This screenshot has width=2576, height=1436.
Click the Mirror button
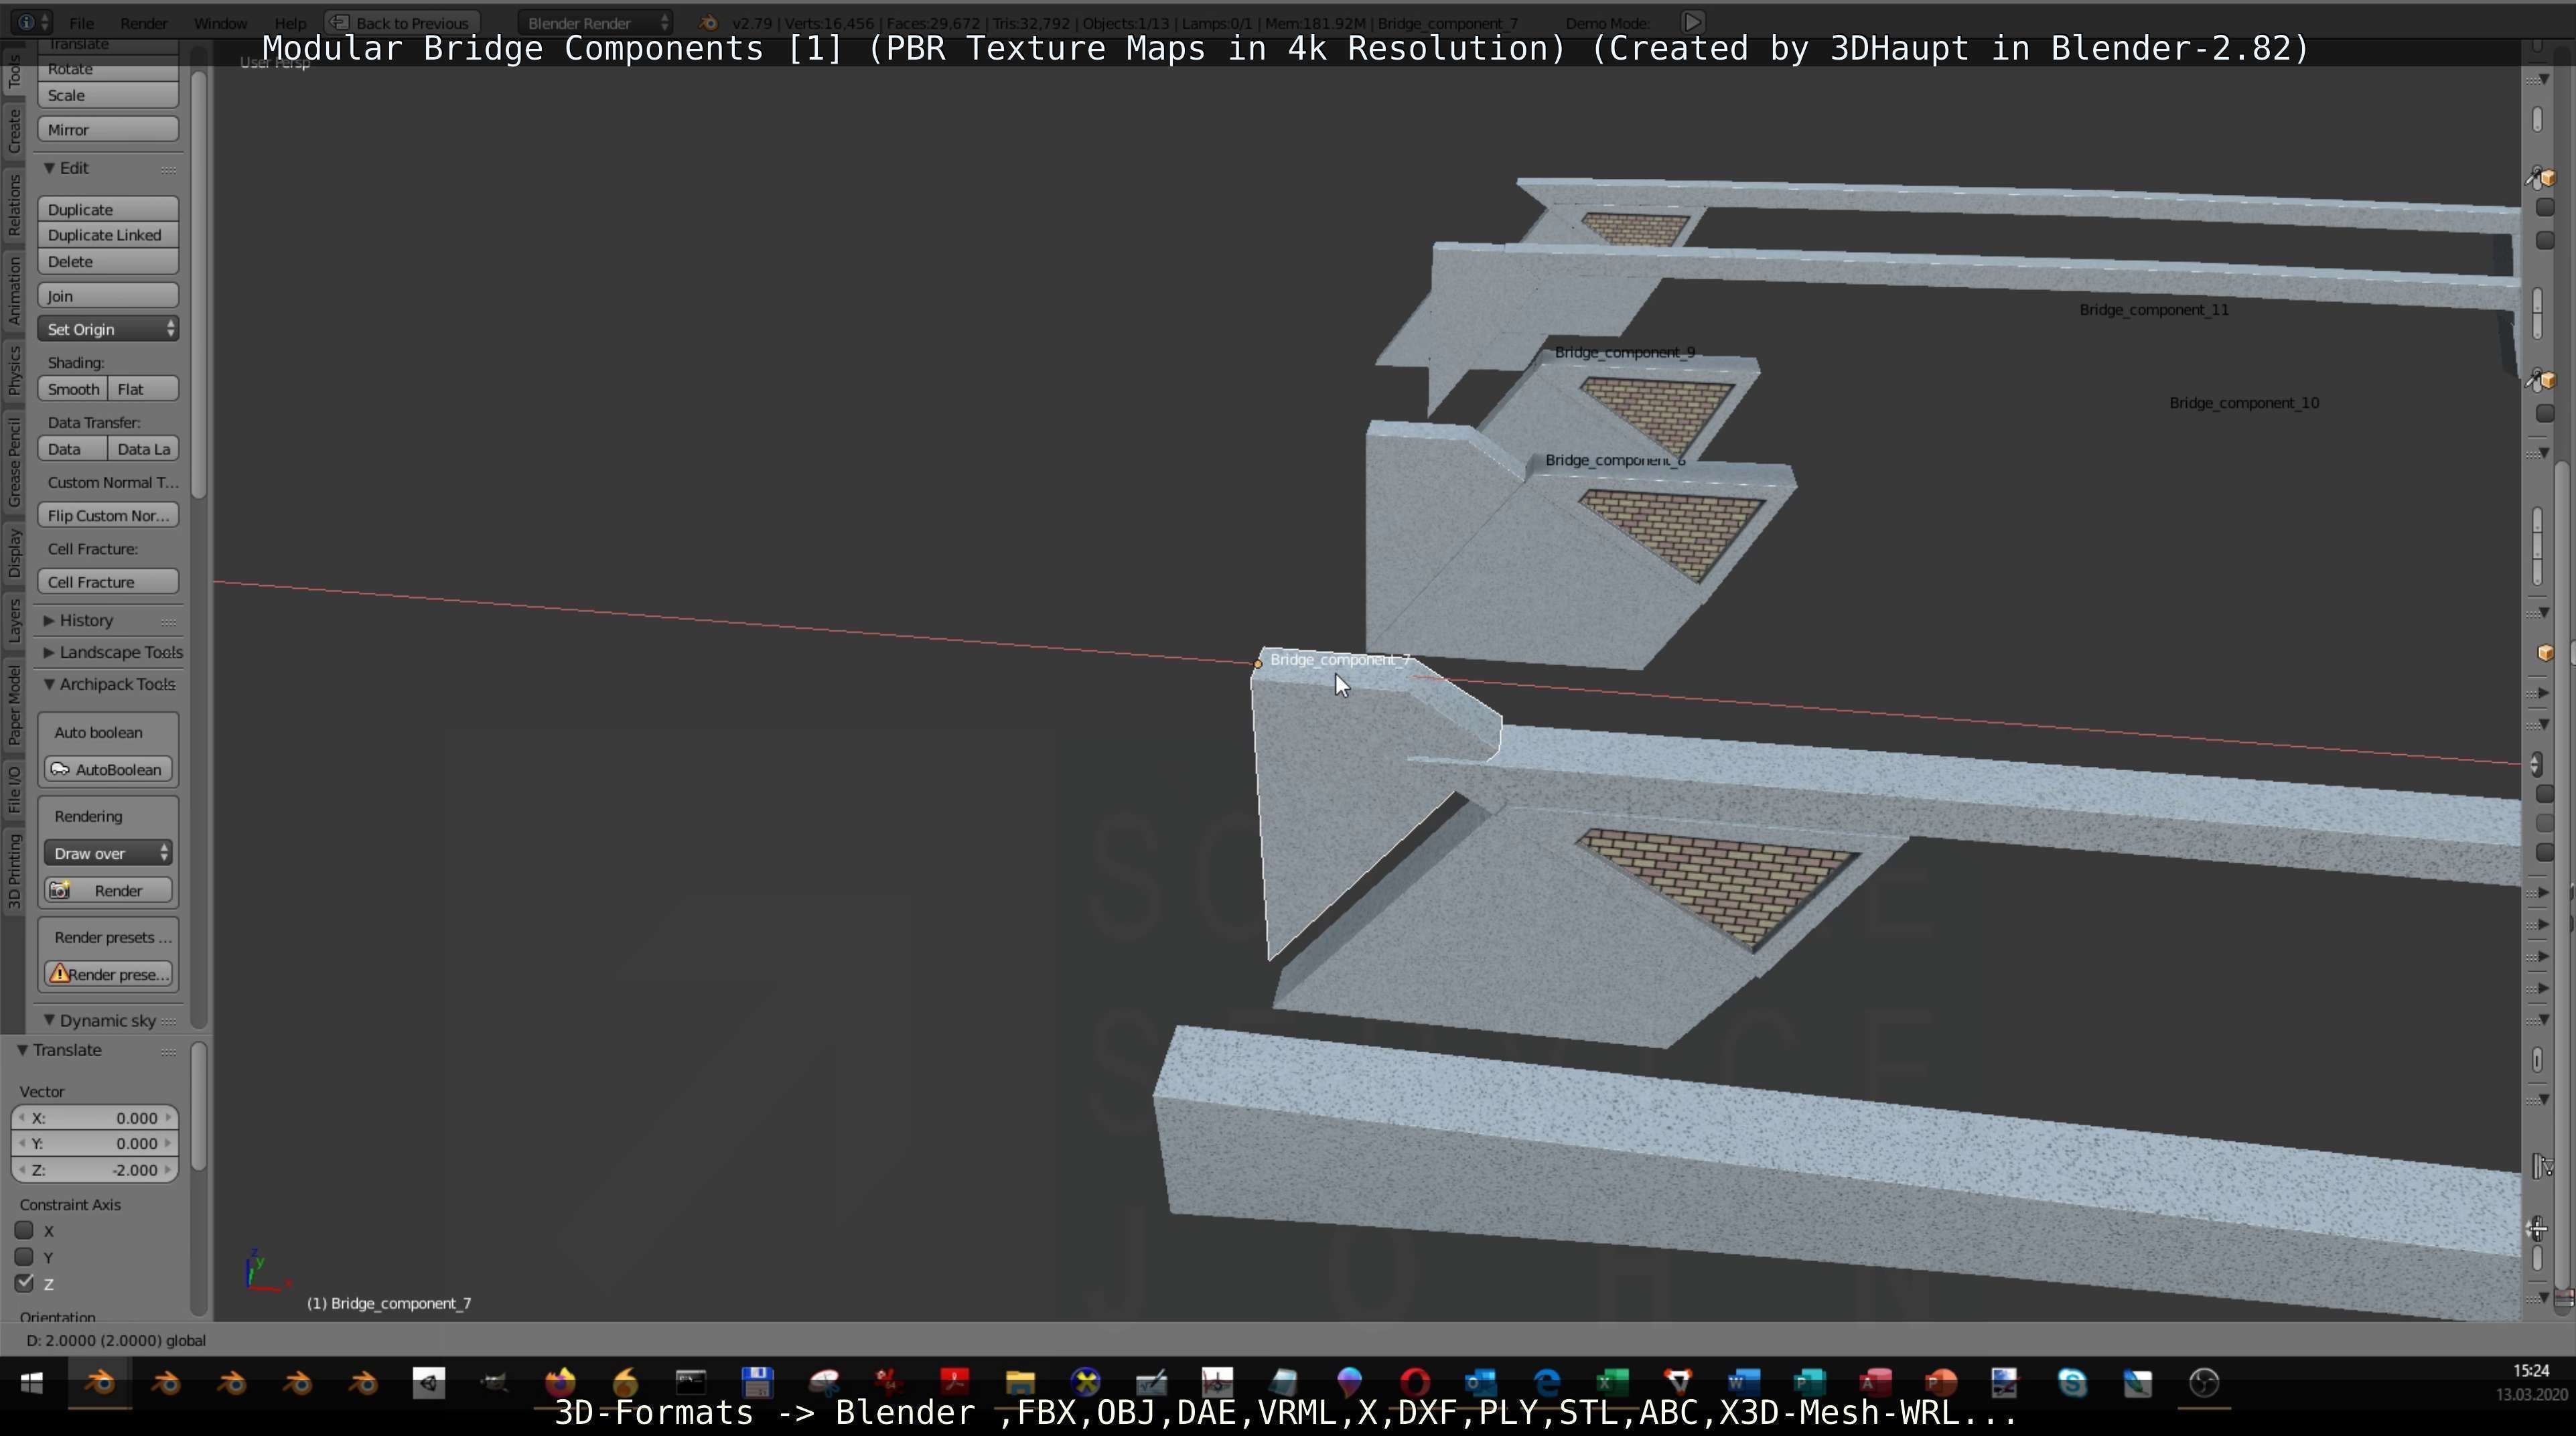pos(108,129)
